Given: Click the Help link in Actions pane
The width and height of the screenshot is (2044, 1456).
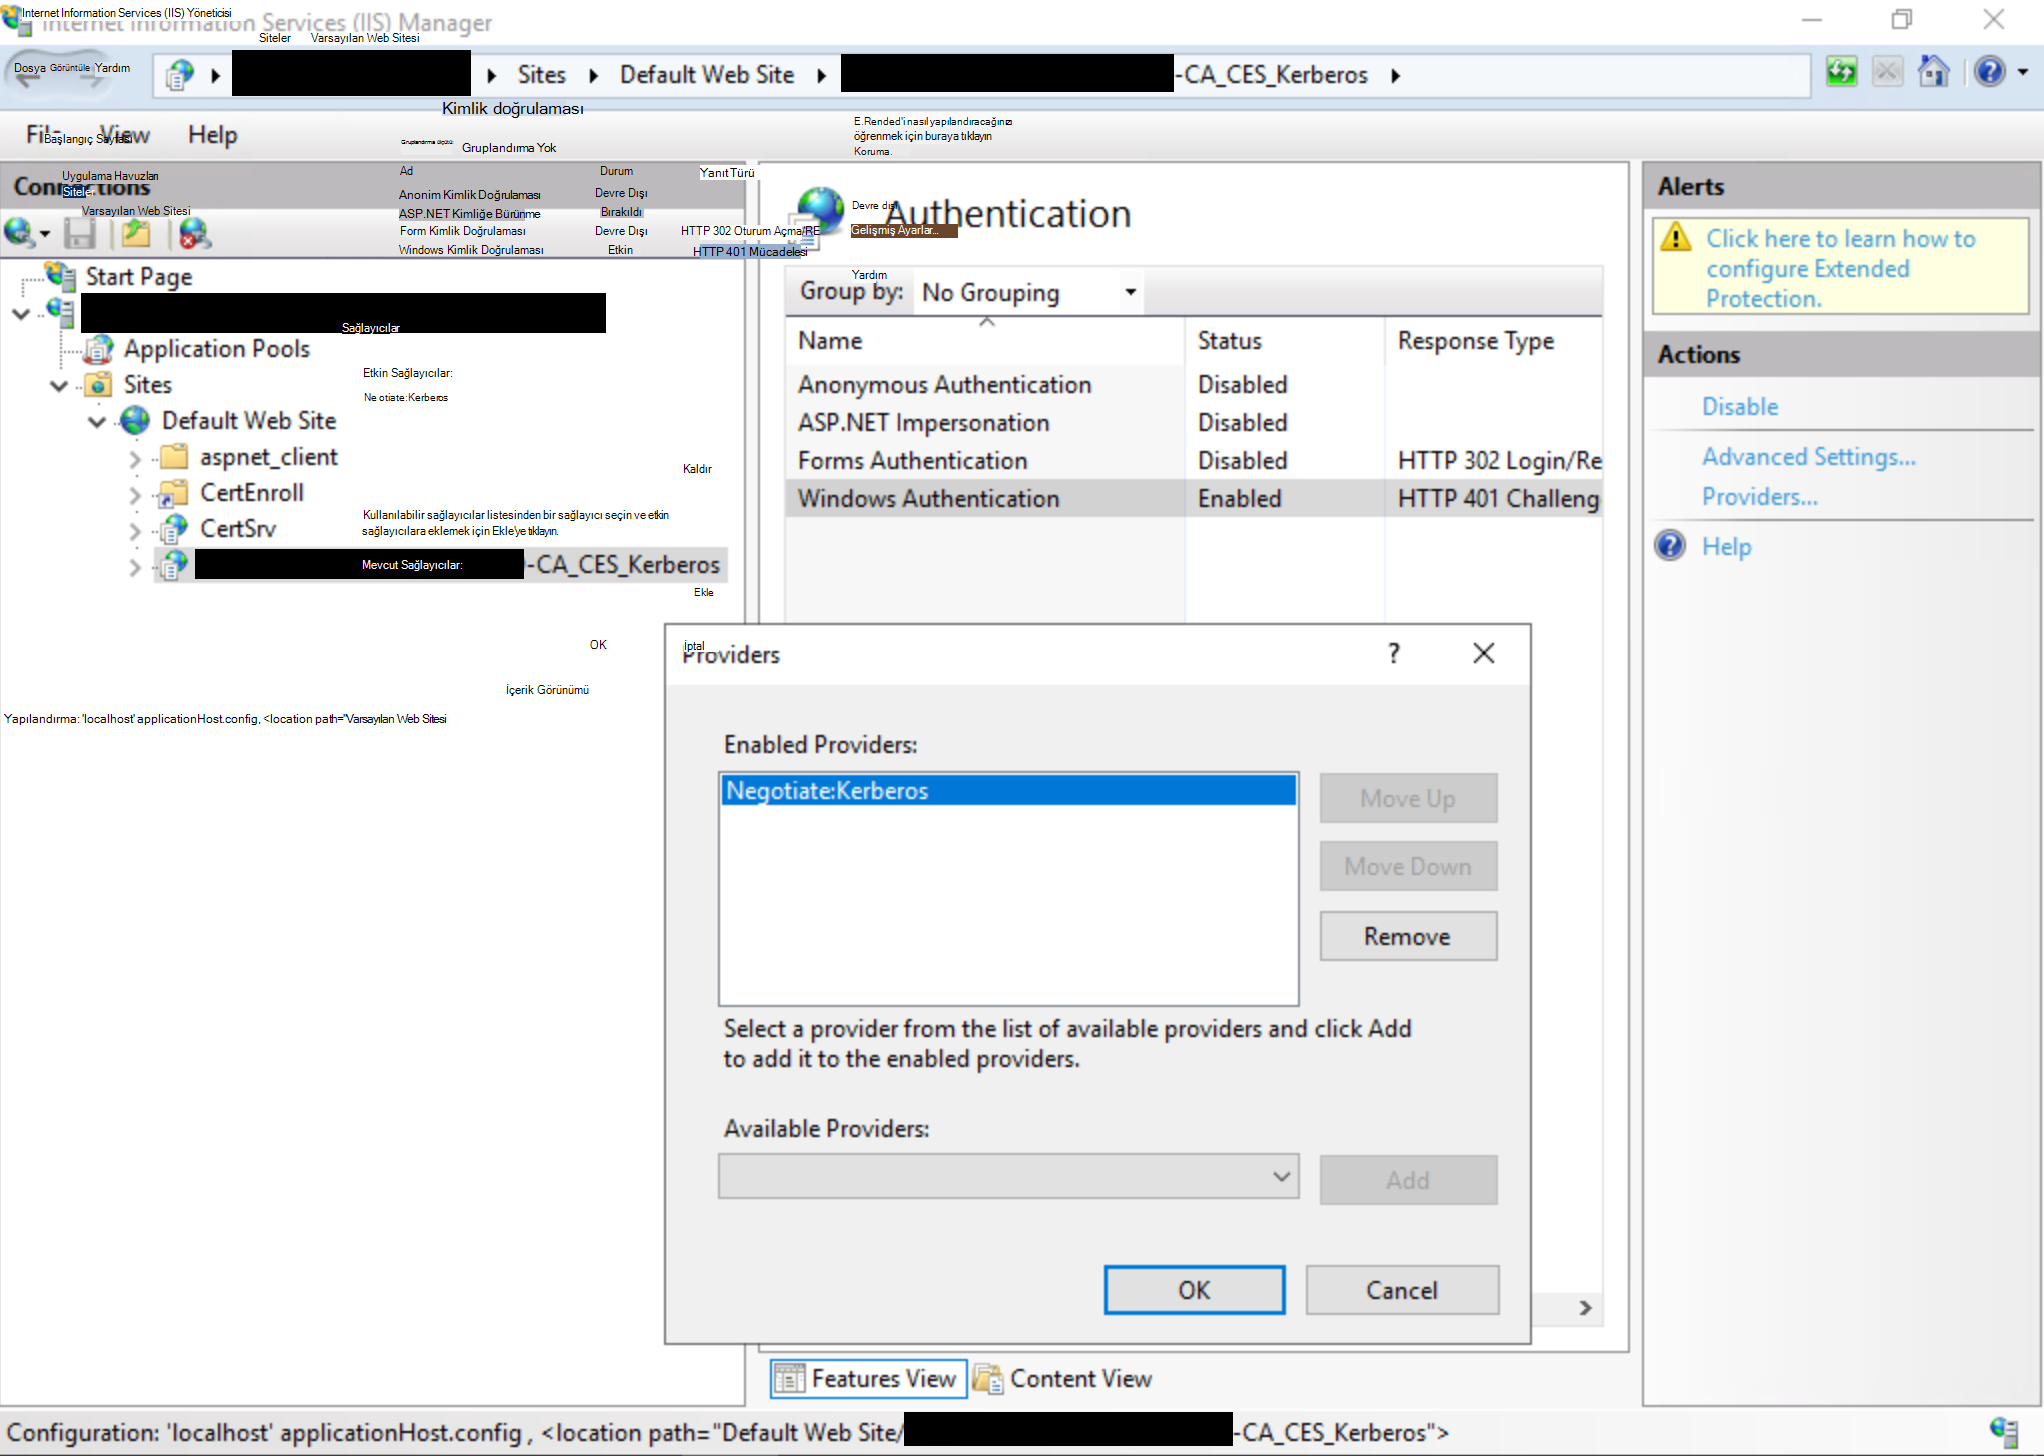Looking at the screenshot, I should (x=1727, y=547).
